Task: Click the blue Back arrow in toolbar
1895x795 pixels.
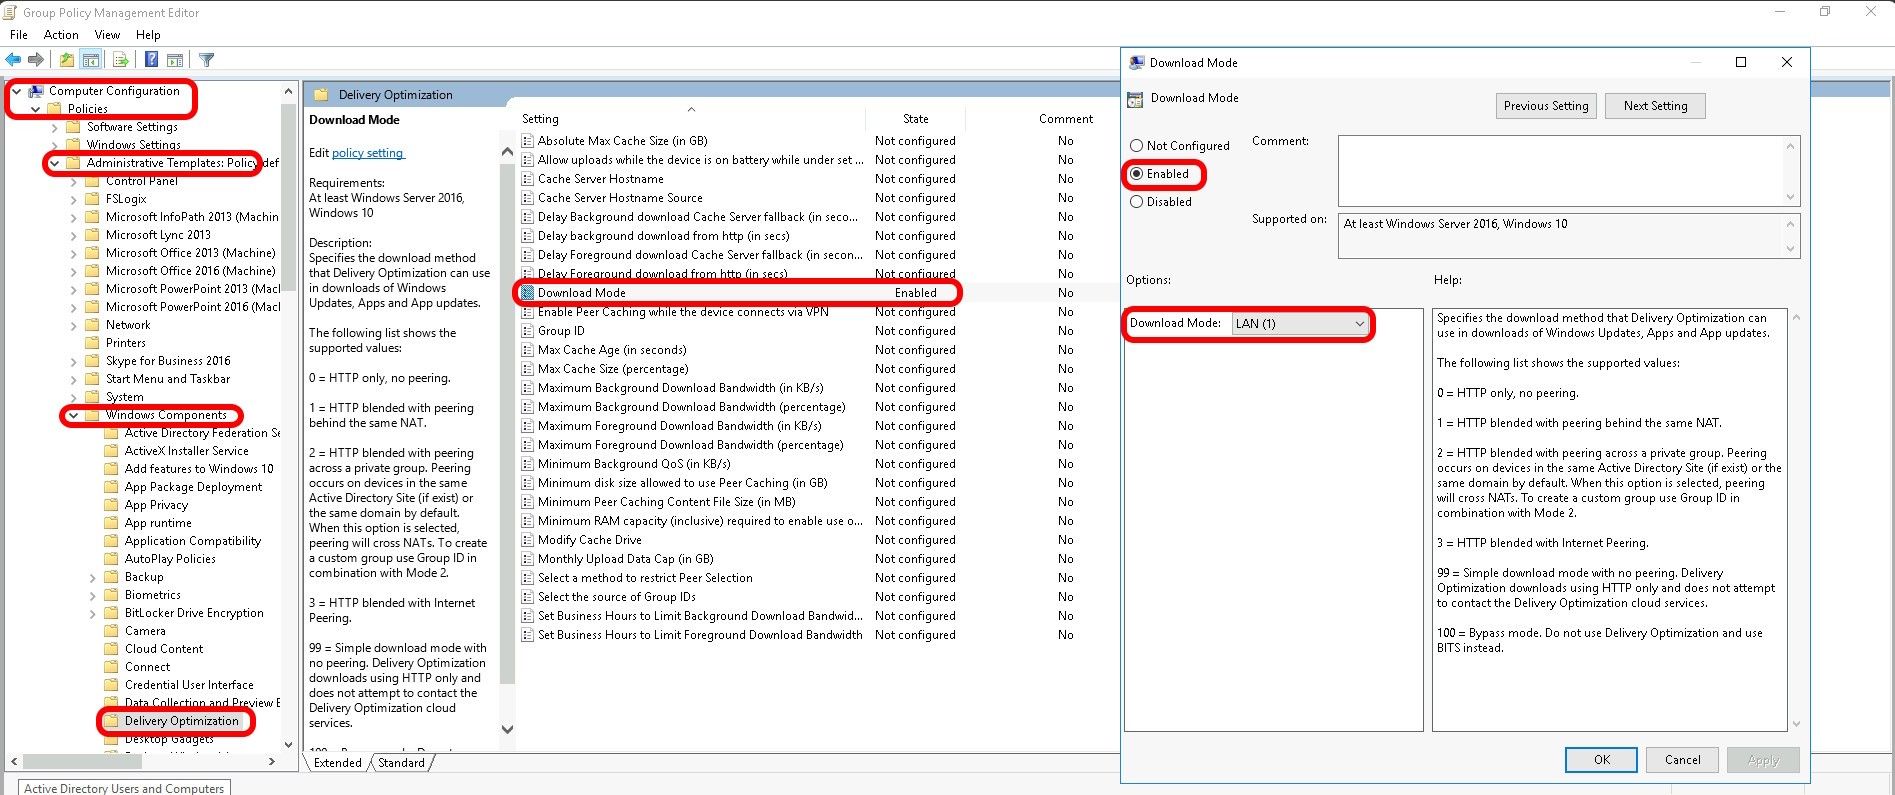Action: [13, 60]
